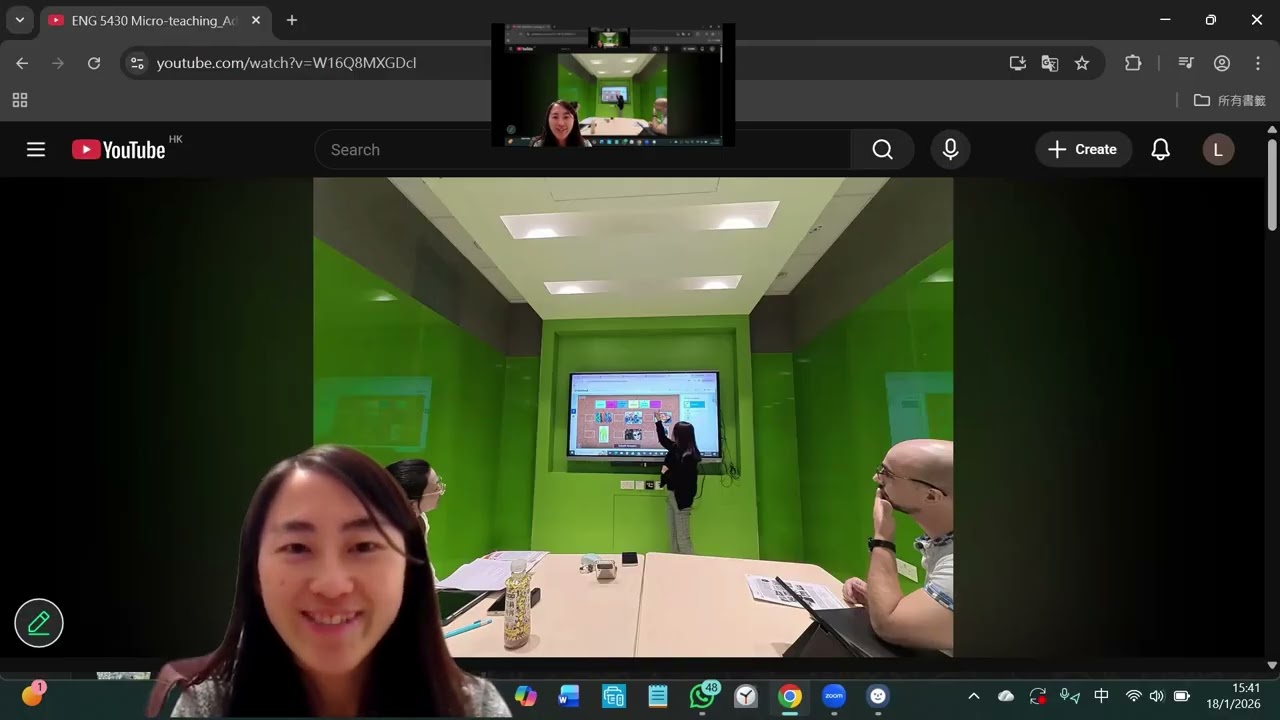Click the youtube.com URL in address bar

pos(286,63)
